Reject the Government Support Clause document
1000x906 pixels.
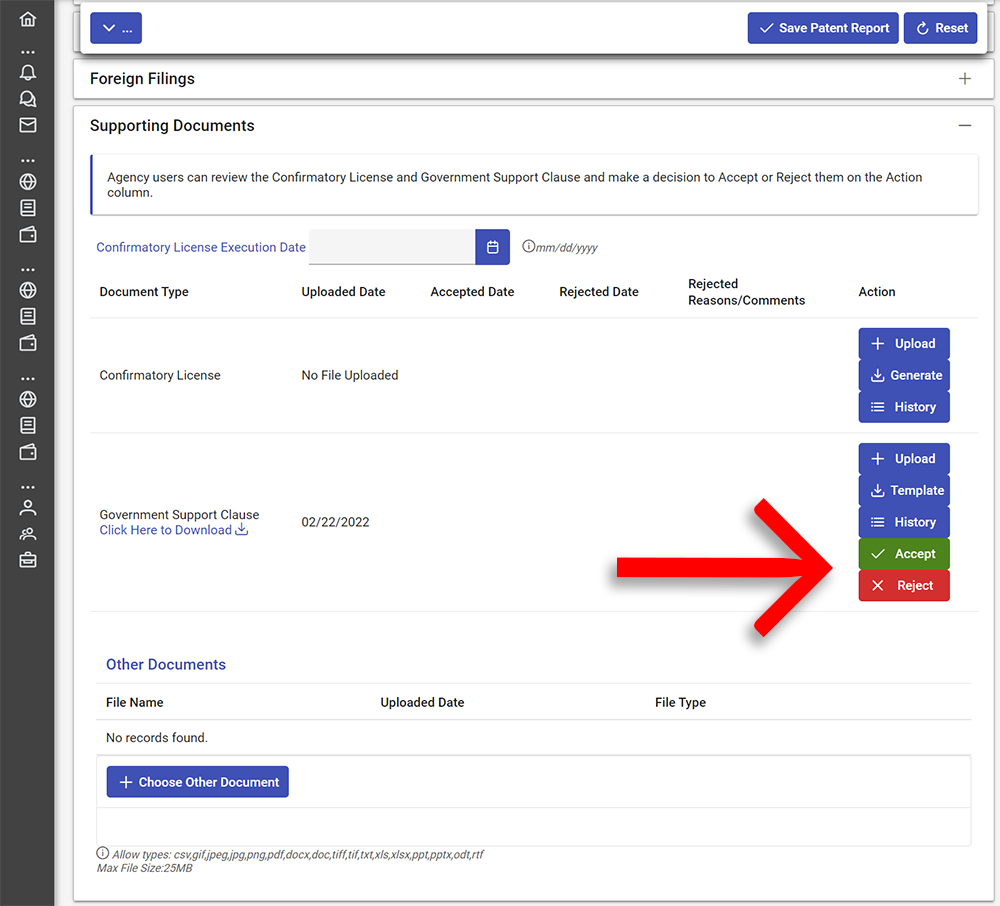904,586
